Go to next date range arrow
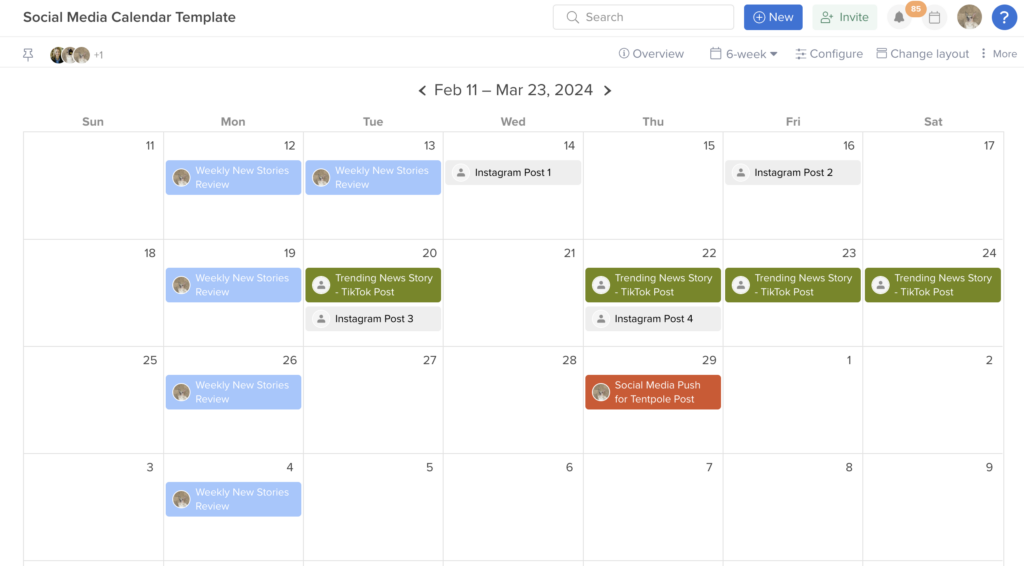 (607, 90)
